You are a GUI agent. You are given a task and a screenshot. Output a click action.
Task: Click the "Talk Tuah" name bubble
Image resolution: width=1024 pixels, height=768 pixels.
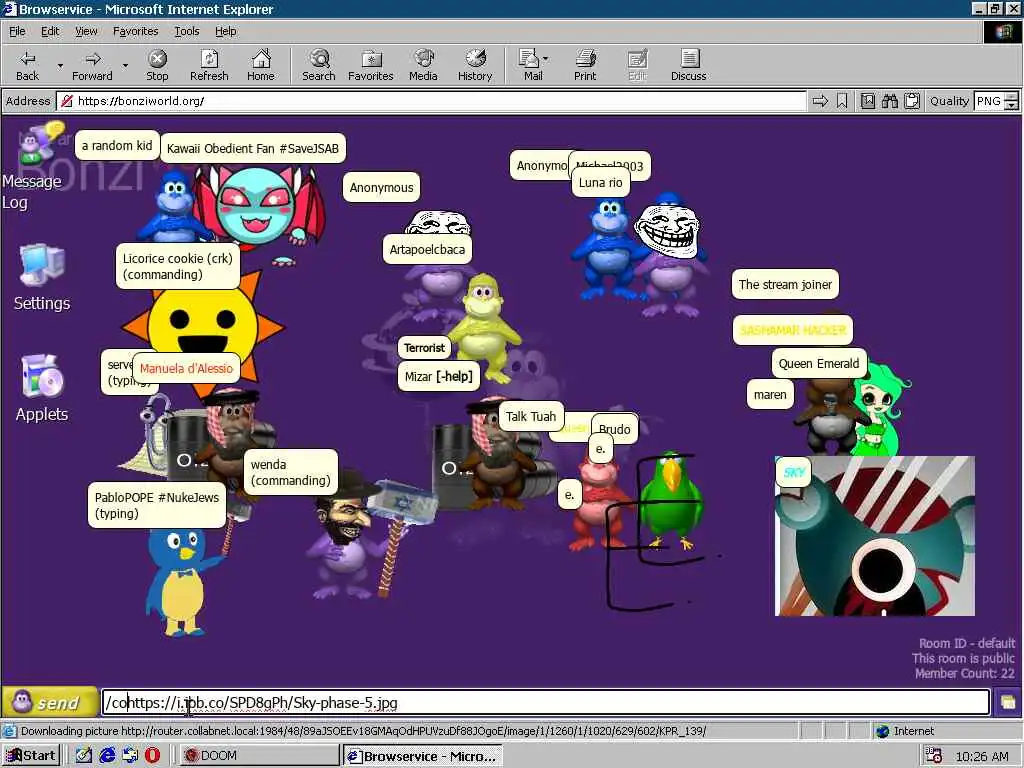tap(531, 417)
